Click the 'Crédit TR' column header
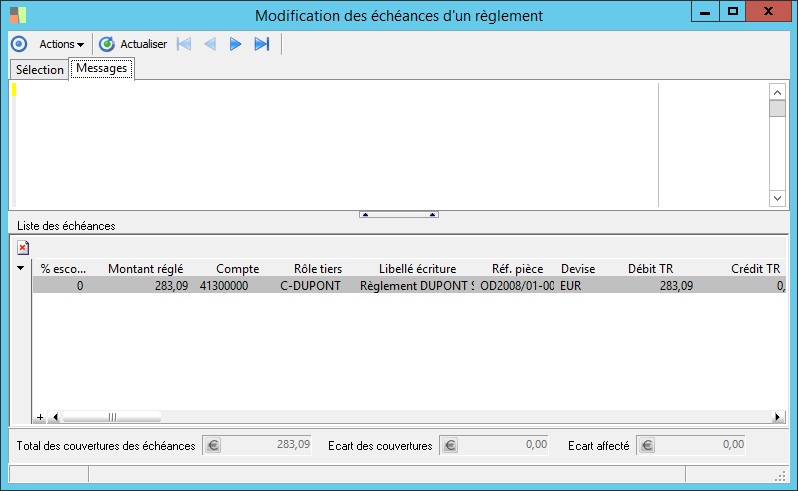The width and height of the screenshot is (798, 491). coord(755,269)
